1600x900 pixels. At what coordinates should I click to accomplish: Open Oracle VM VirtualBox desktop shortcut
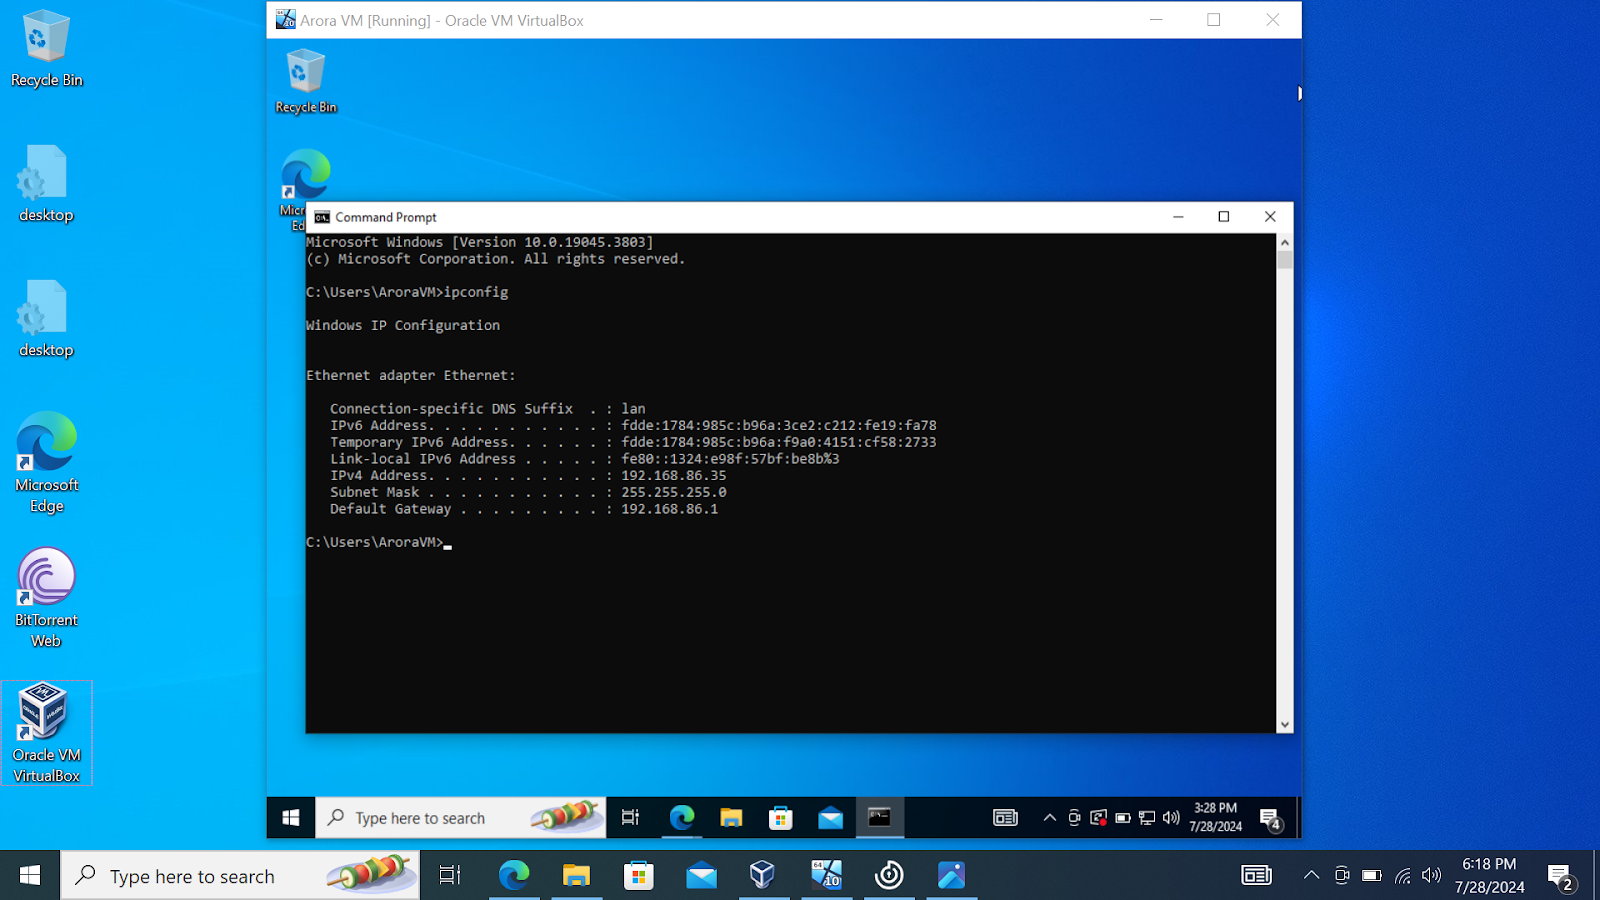pos(46,732)
